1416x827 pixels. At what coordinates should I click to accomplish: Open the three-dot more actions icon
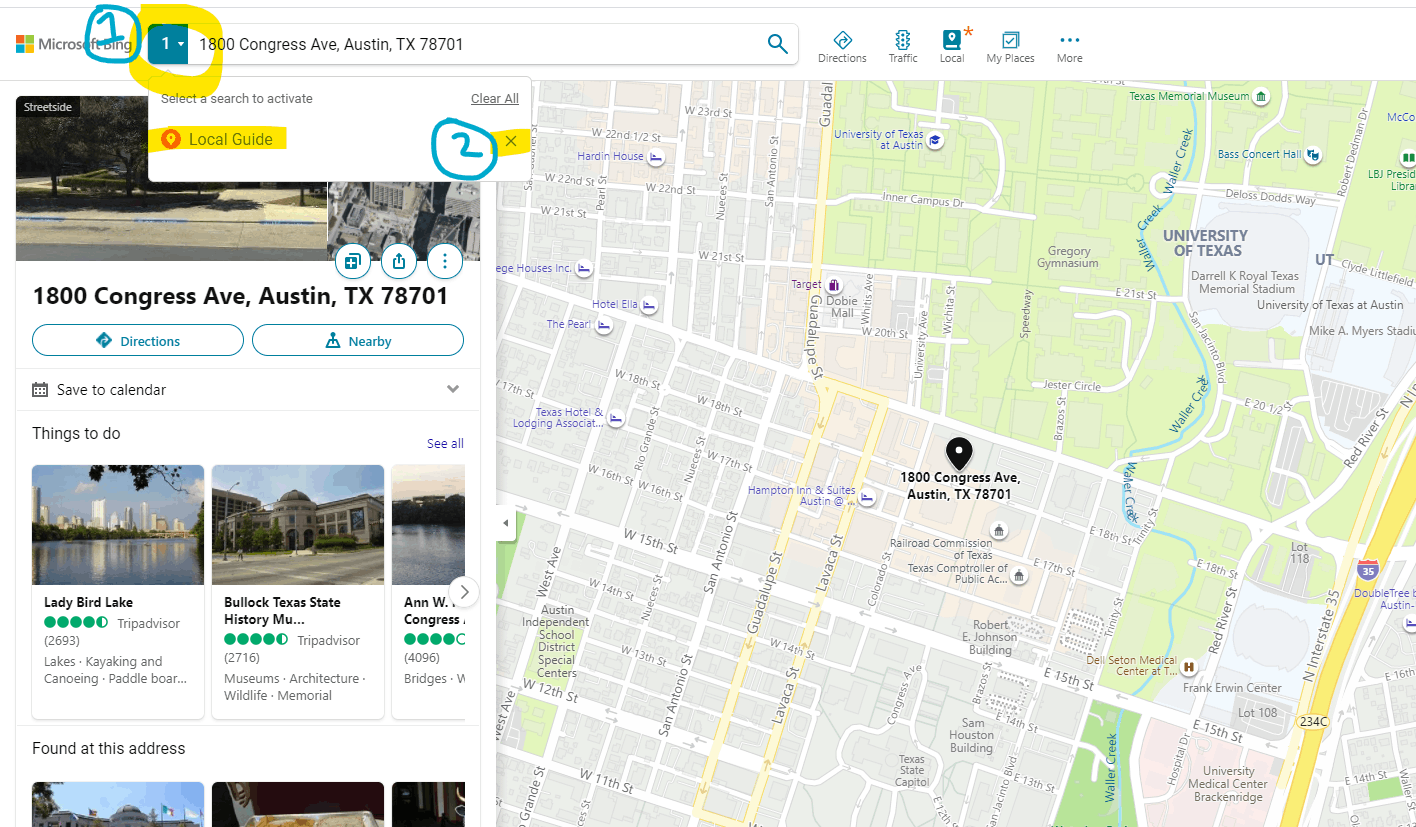444,262
